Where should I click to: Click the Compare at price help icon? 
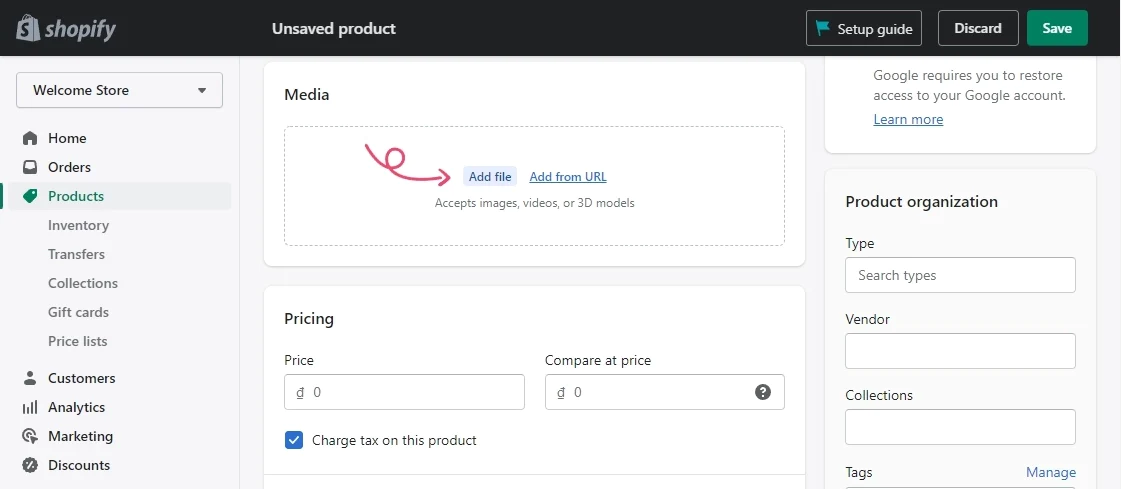click(763, 392)
